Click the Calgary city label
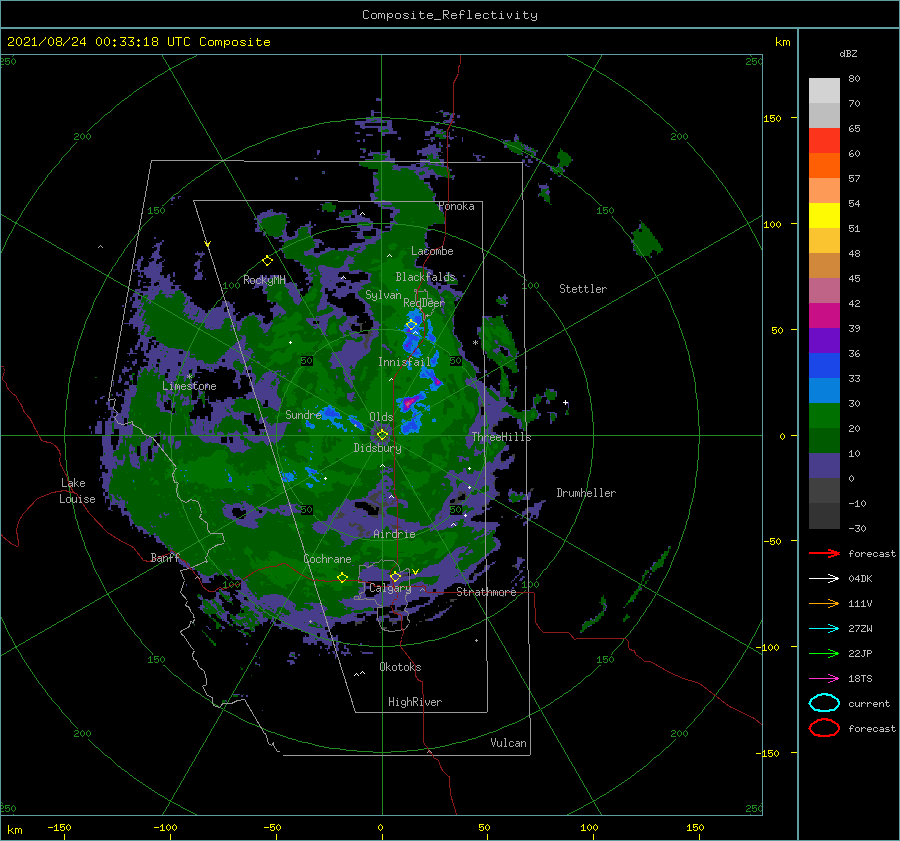This screenshot has width=900, height=841. pos(390,588)
